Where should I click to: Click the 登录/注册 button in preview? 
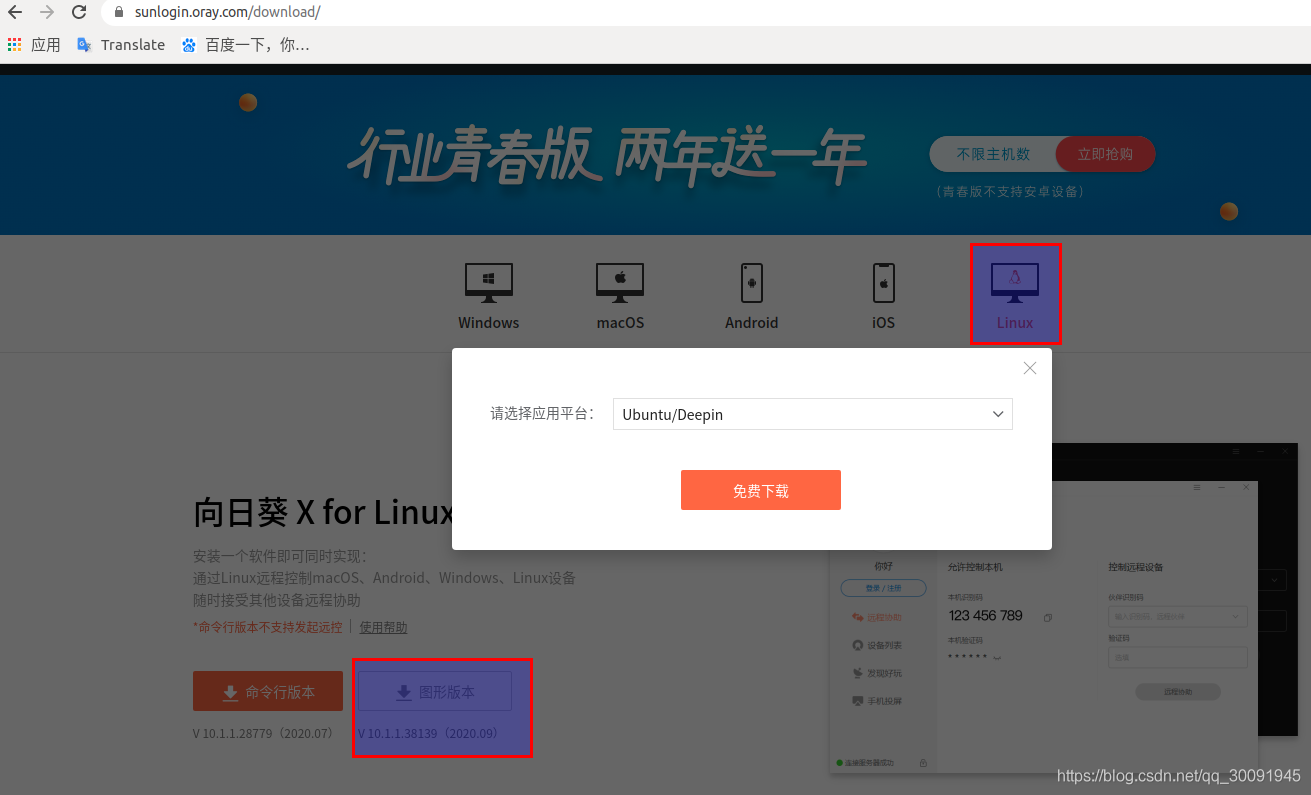tap(883, 588)
